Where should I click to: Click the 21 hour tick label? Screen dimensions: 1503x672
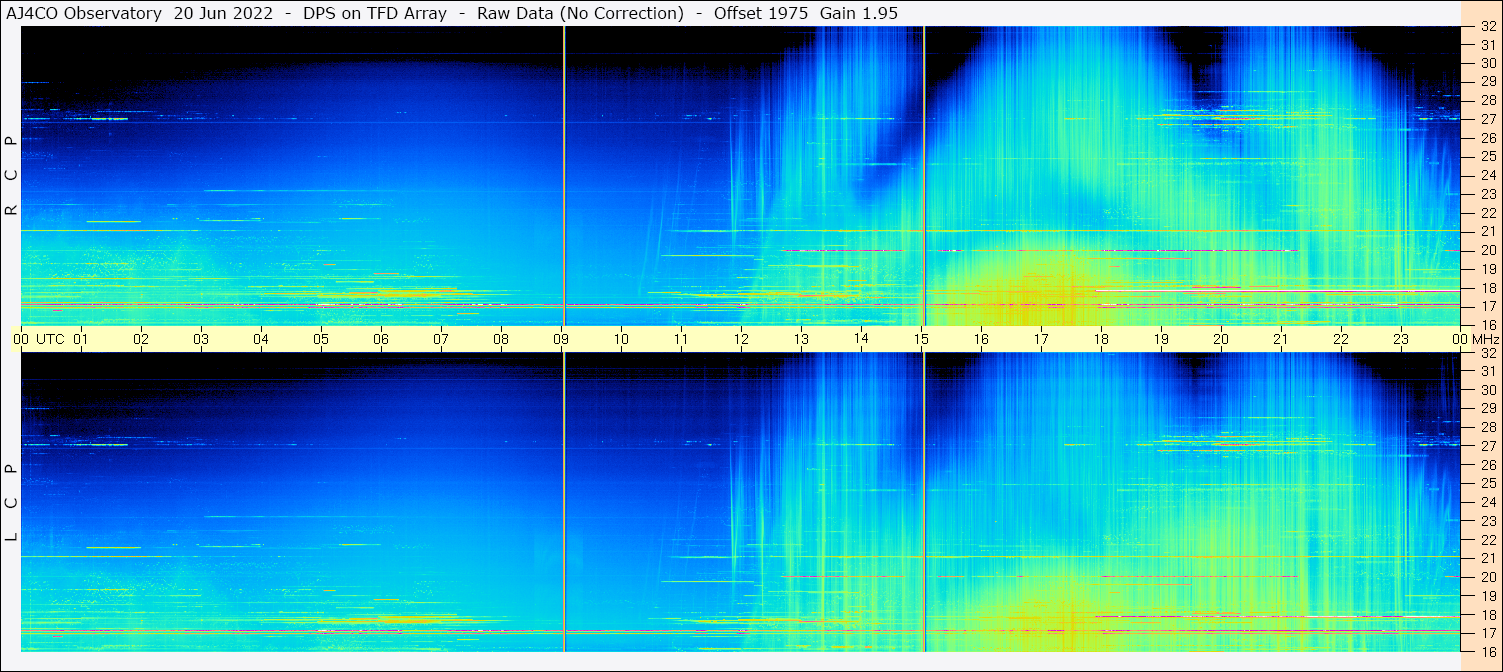pyautogui.click(x=1281, y=339)
